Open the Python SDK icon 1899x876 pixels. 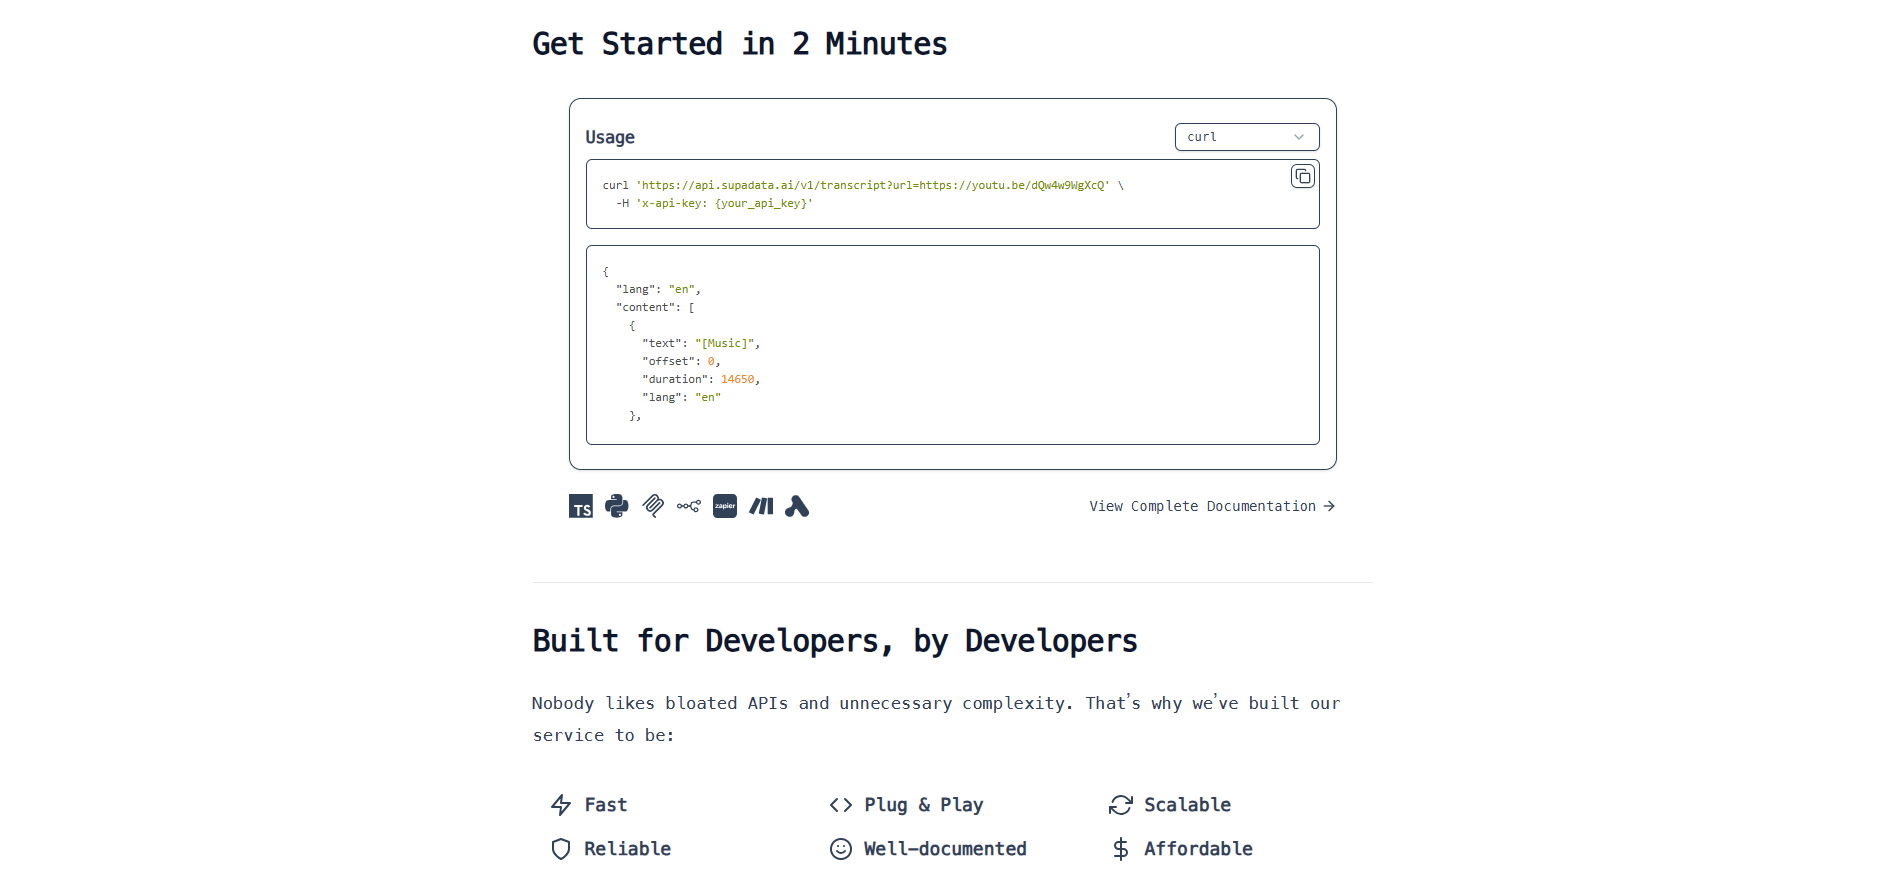coord(617,506)
